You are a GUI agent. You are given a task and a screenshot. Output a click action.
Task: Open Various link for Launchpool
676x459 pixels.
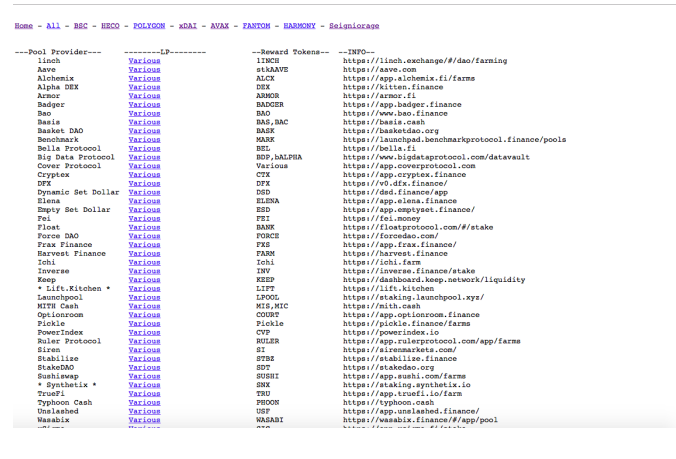144,297
